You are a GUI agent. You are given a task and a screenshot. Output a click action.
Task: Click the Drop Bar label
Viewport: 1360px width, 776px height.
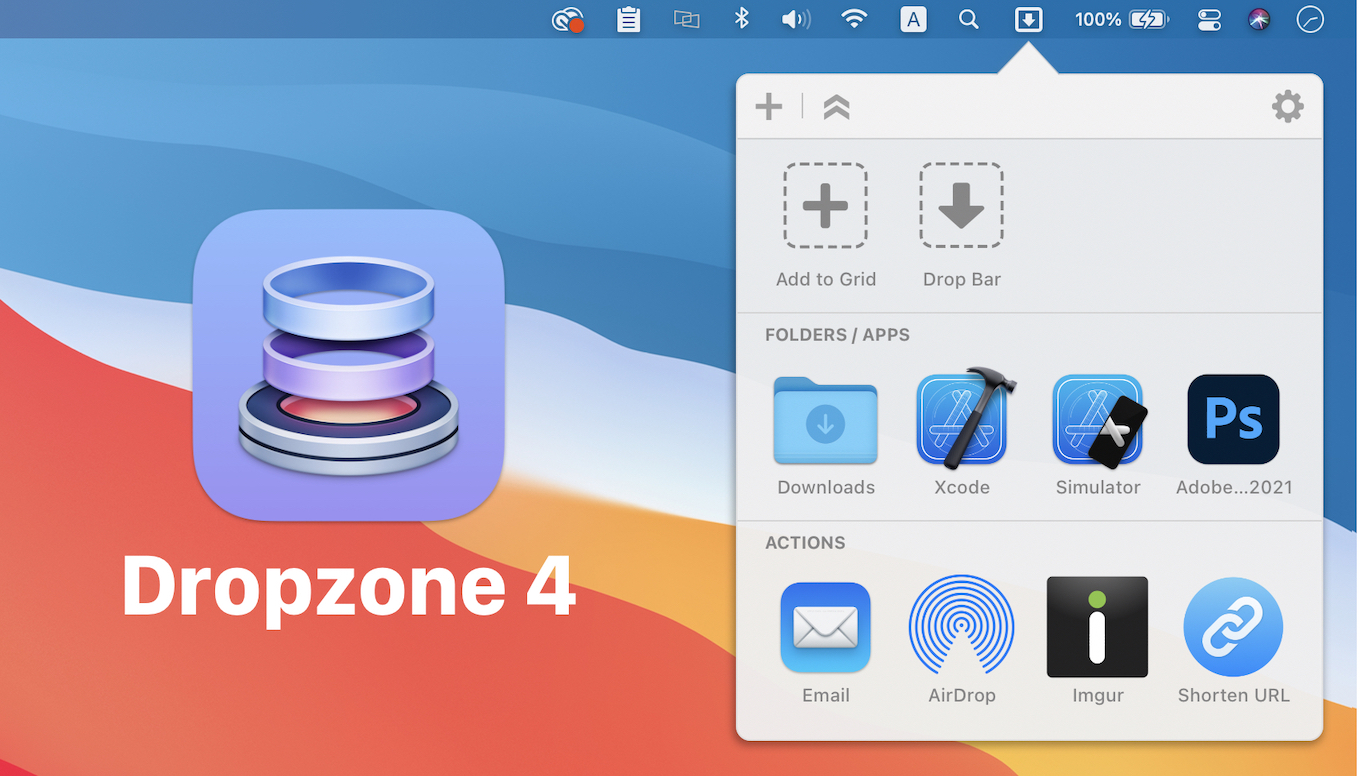pyautogui.click(x=962, y=280)
